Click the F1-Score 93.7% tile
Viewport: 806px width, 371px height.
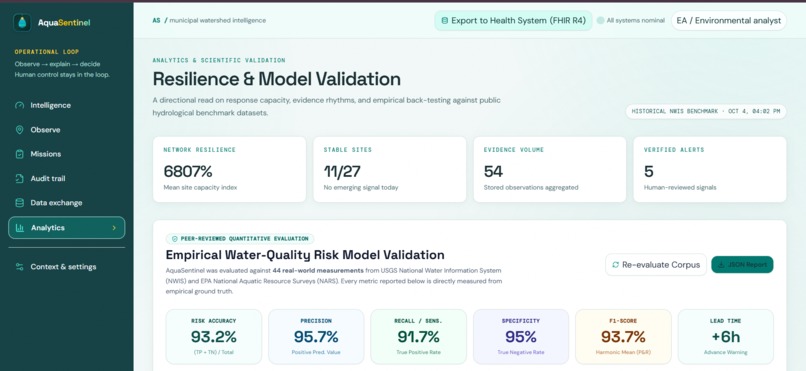point(623,337)
